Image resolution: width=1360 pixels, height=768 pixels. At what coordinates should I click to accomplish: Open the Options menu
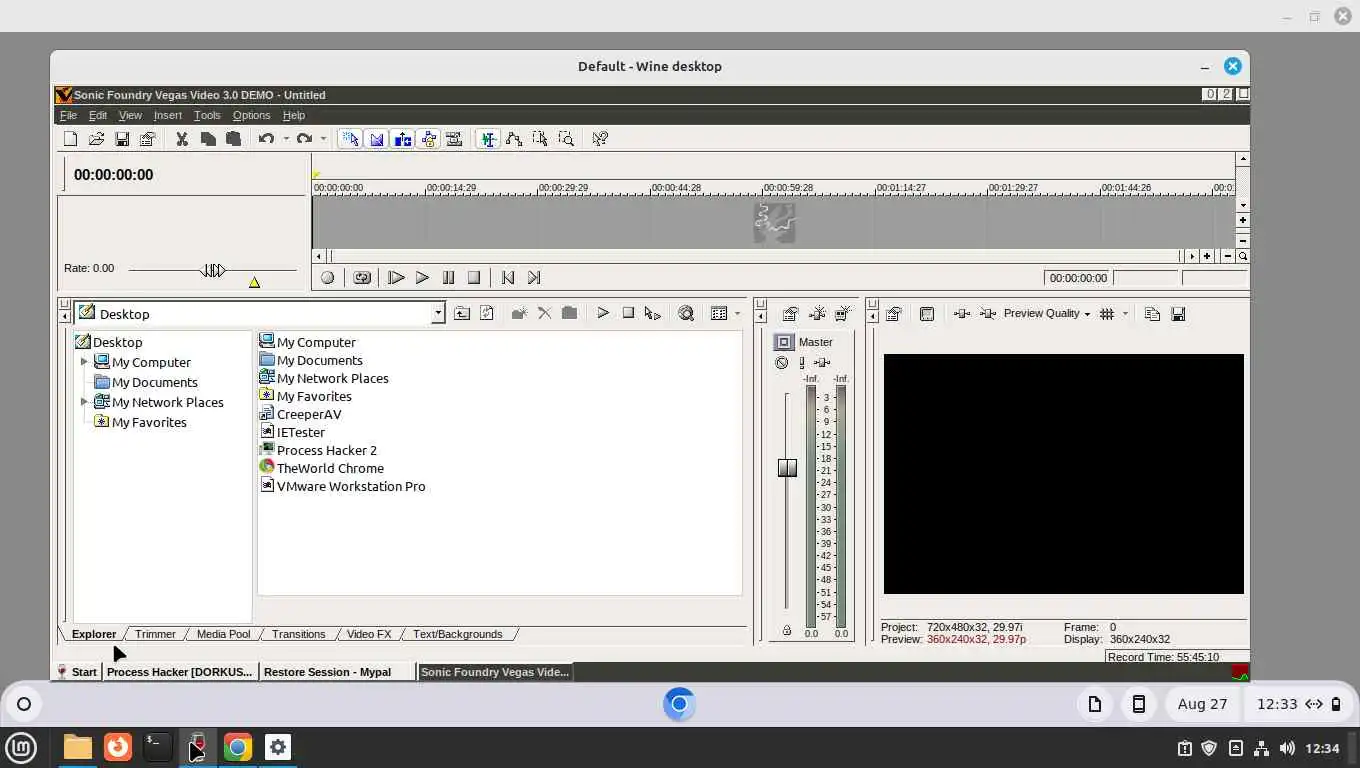coord(251,115)
